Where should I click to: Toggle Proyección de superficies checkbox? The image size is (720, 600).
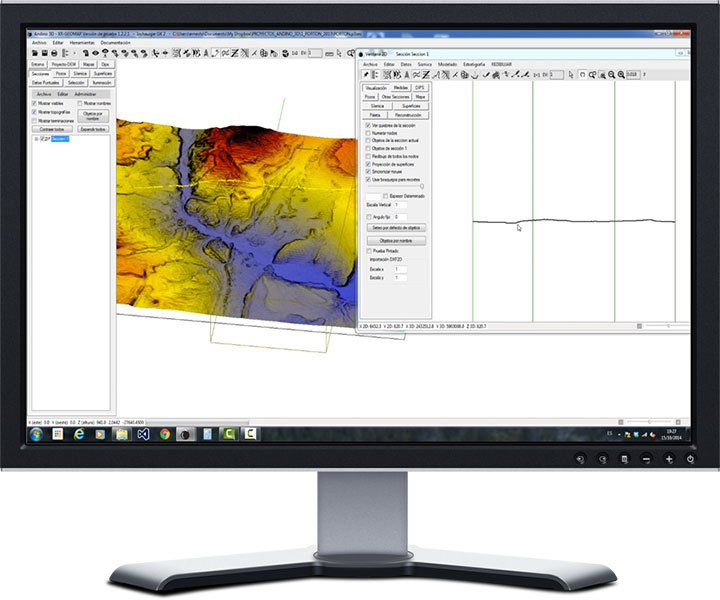coord(368,164)
